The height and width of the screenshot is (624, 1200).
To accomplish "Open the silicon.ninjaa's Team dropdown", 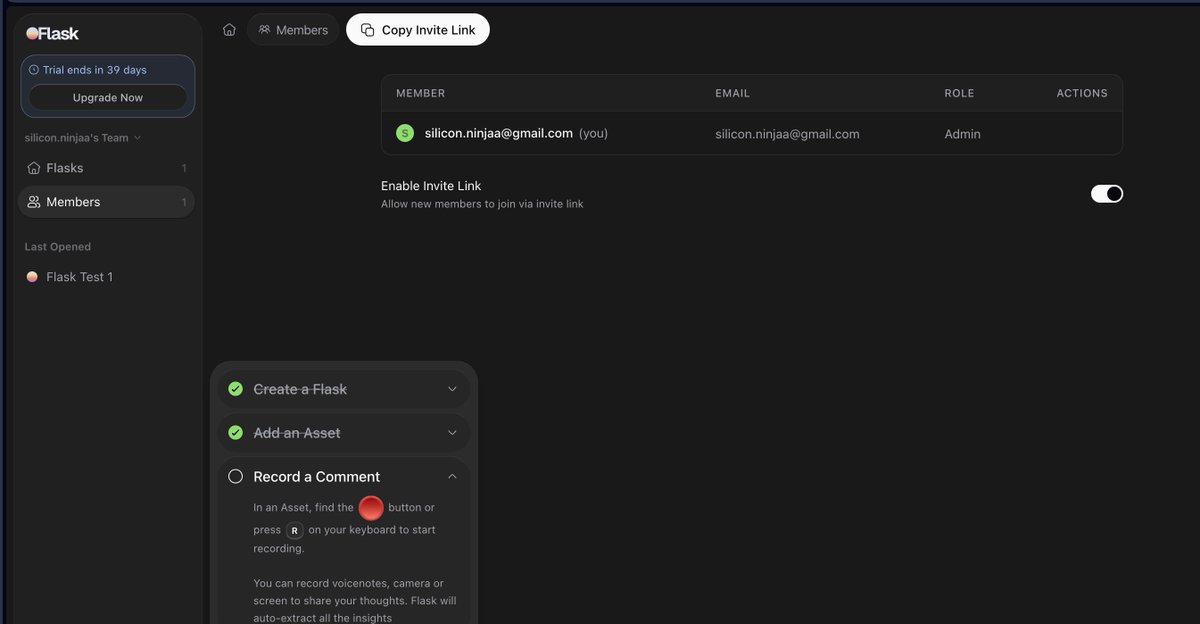I will pos(83,138).
